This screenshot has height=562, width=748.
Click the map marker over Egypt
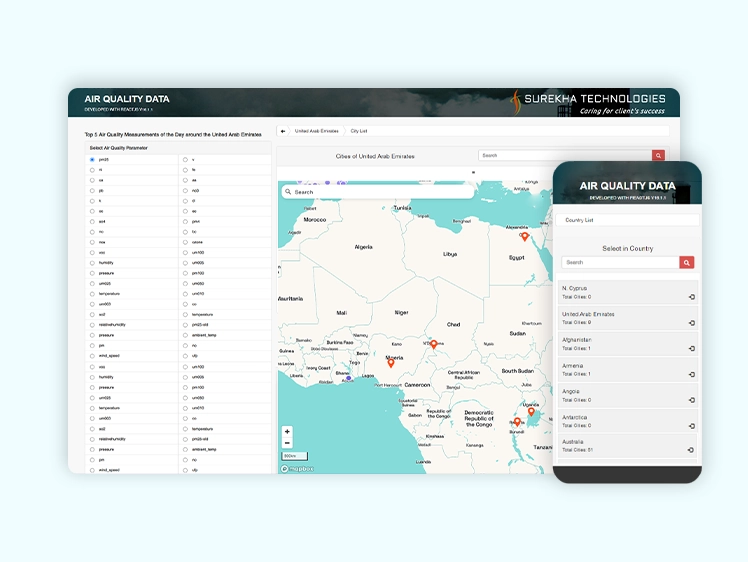point(525,236)
